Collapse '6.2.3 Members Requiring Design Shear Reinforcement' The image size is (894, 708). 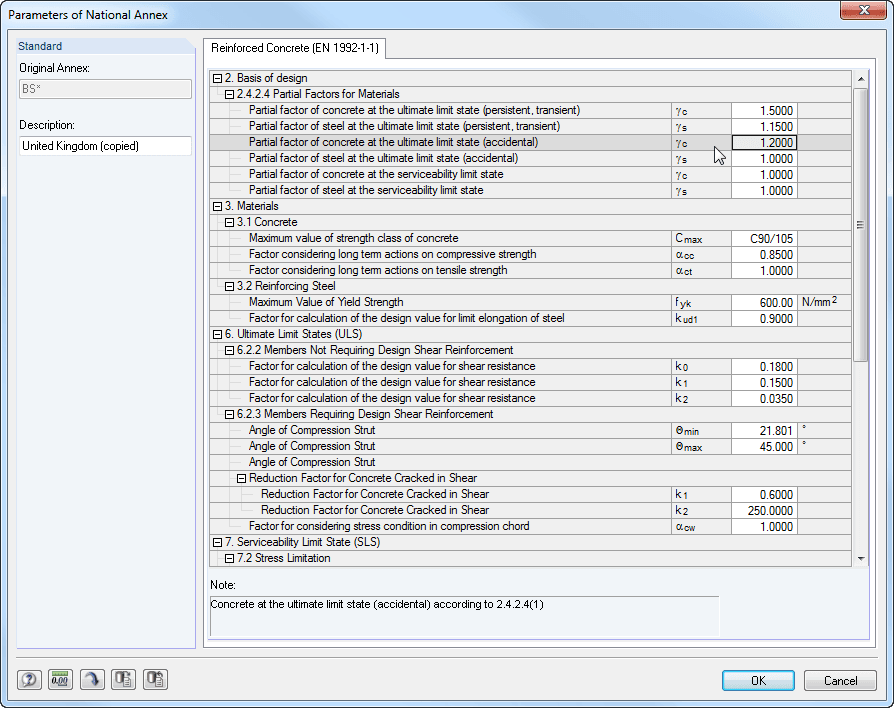coord(229,414)
